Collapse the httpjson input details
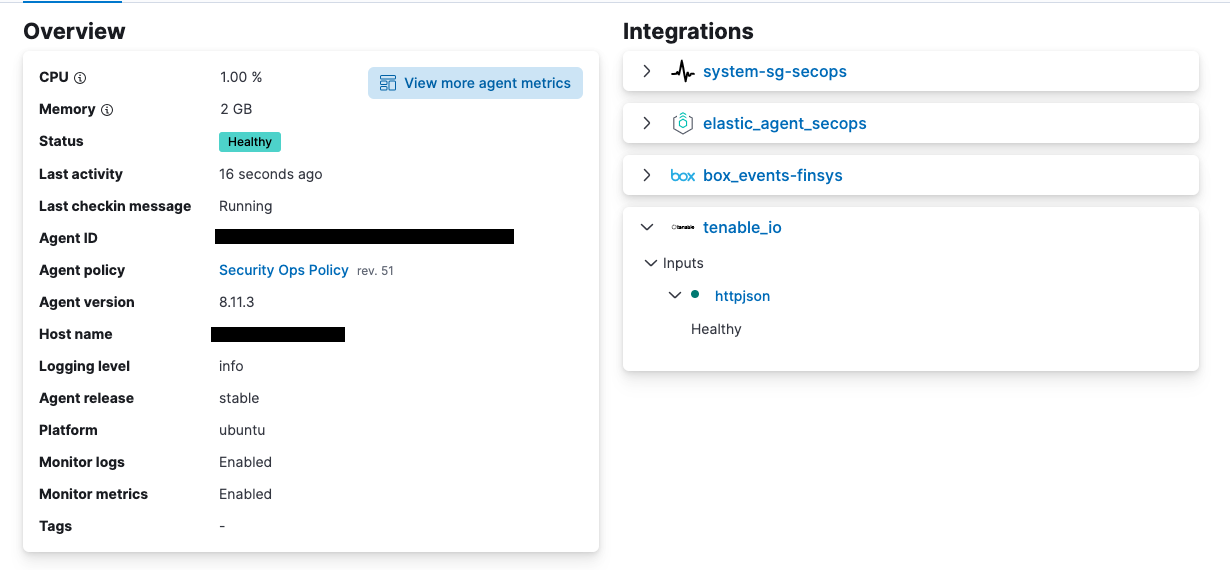This screenshot has height=570, width=1230. click(x=675, y=296)
